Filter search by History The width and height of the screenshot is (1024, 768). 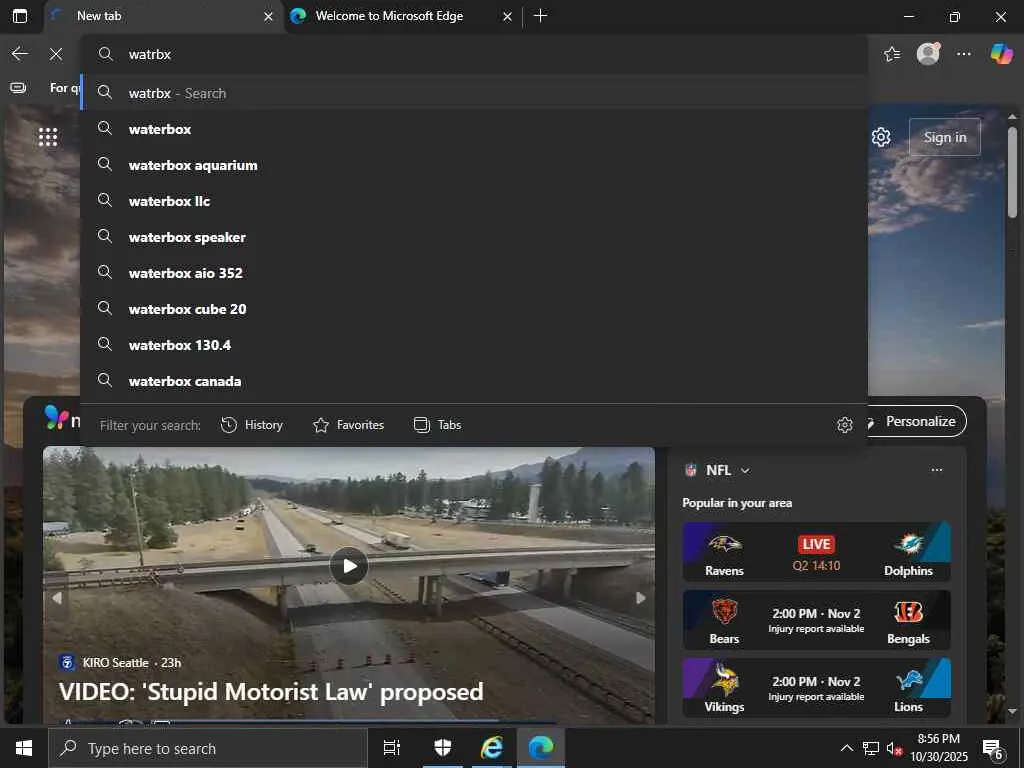[x=251, y=425]
